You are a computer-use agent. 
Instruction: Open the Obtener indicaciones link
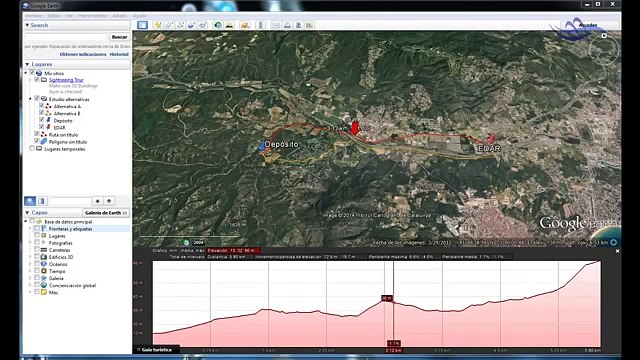coord(83,54)
